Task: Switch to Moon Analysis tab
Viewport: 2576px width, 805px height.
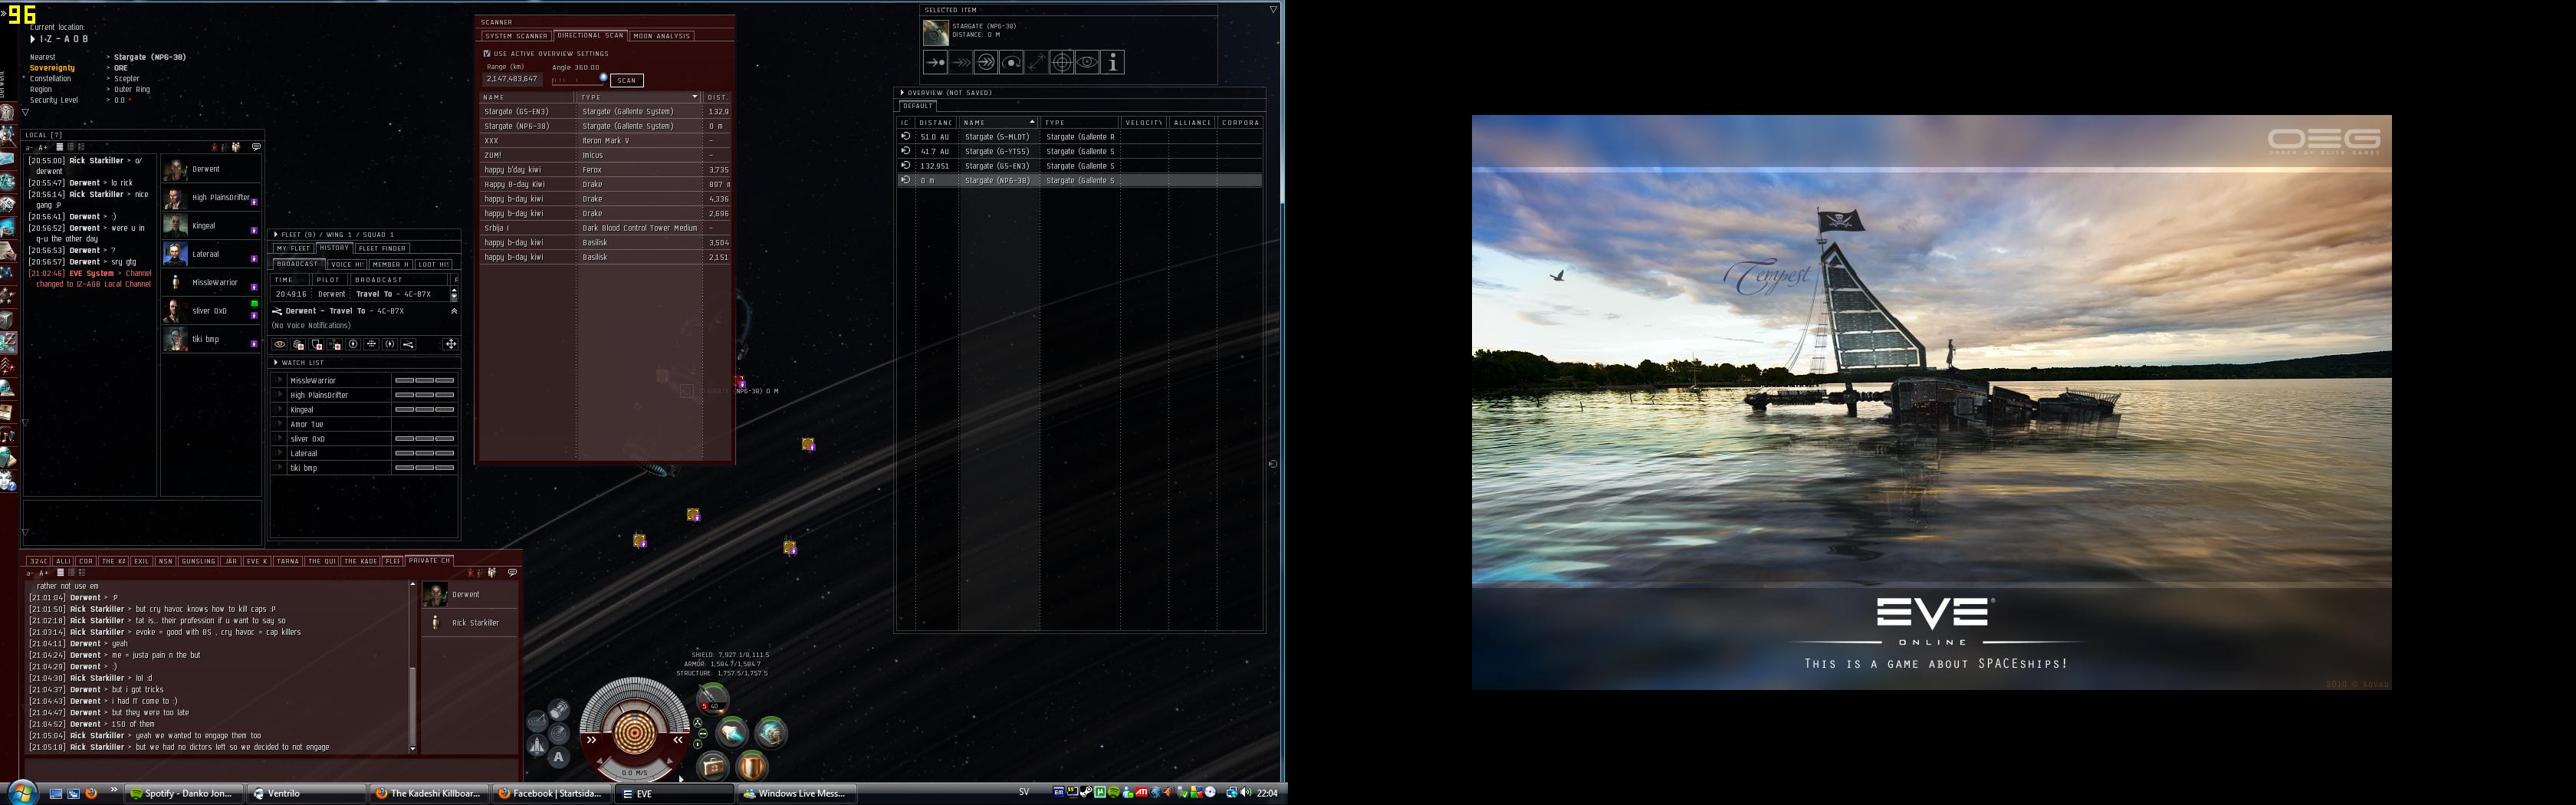Action: pos(662,36)
